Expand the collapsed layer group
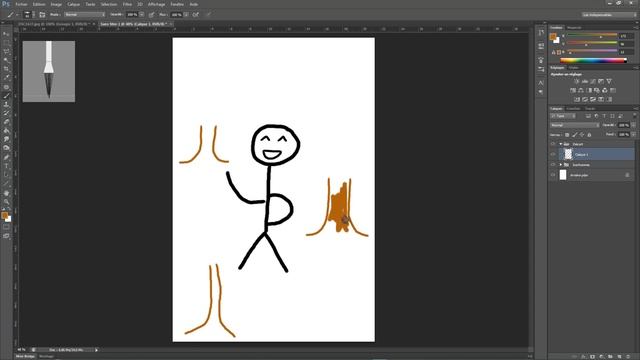Viewport: 640px width, 360px height. (560, 164)
